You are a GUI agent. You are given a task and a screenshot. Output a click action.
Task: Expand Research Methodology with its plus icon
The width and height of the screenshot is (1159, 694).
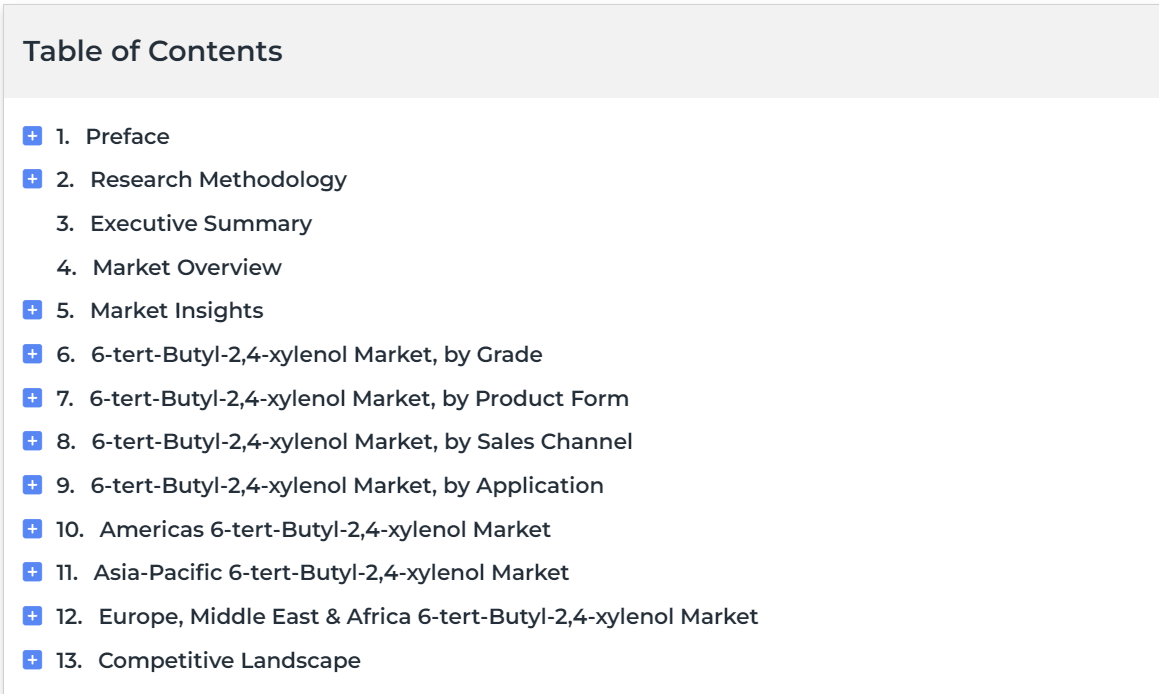[33, 180]
